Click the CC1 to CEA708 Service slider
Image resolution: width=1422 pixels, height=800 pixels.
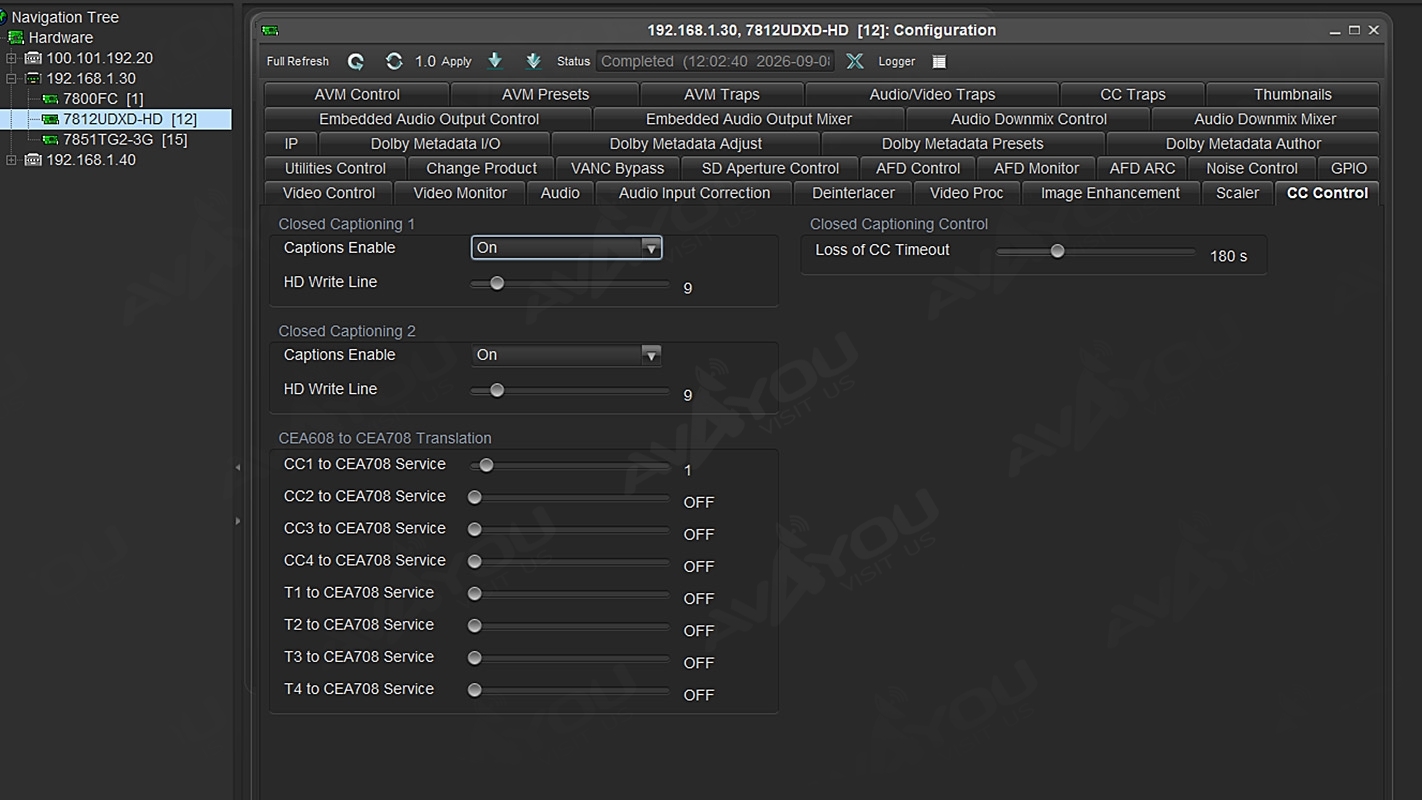[x=570, y=466]
